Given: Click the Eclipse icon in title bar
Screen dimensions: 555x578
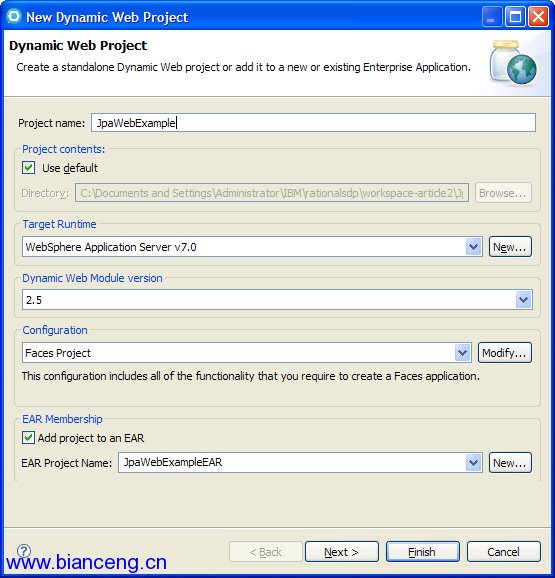Looking at the screenshot, I should click(14, 17).
